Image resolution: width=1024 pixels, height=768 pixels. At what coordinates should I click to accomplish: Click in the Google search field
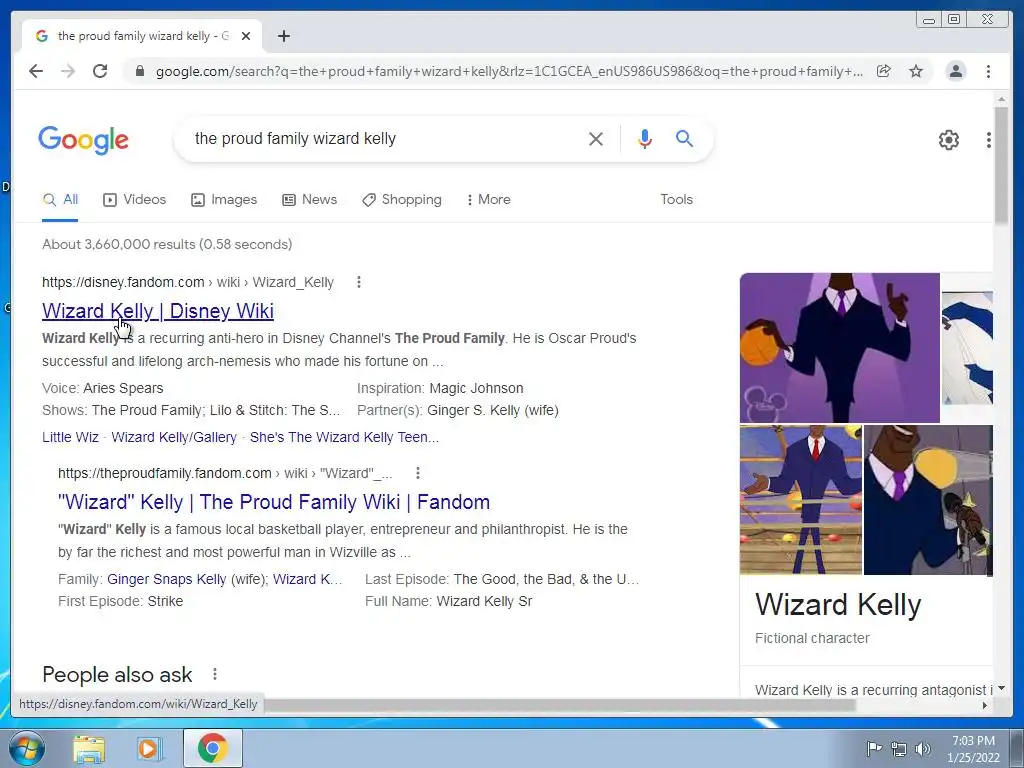tap(385, 138)
